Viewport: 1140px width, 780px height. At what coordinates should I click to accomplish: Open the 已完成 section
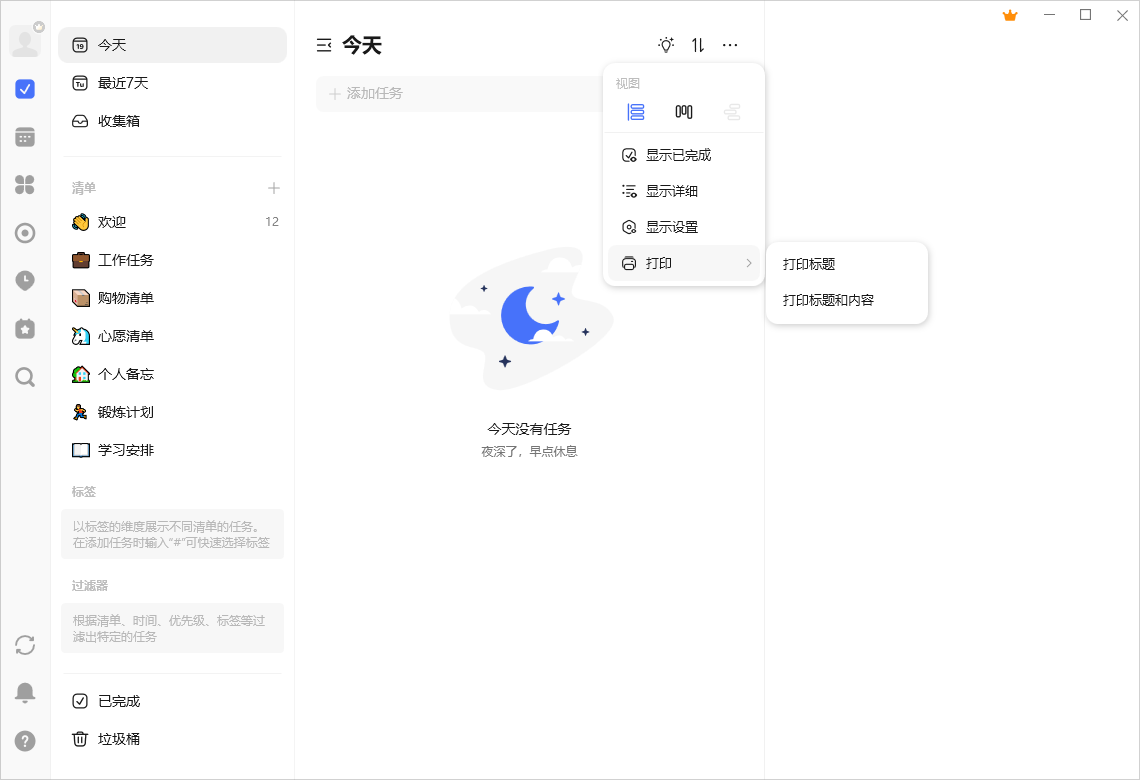pyautogui.click(x=172, y=701)
